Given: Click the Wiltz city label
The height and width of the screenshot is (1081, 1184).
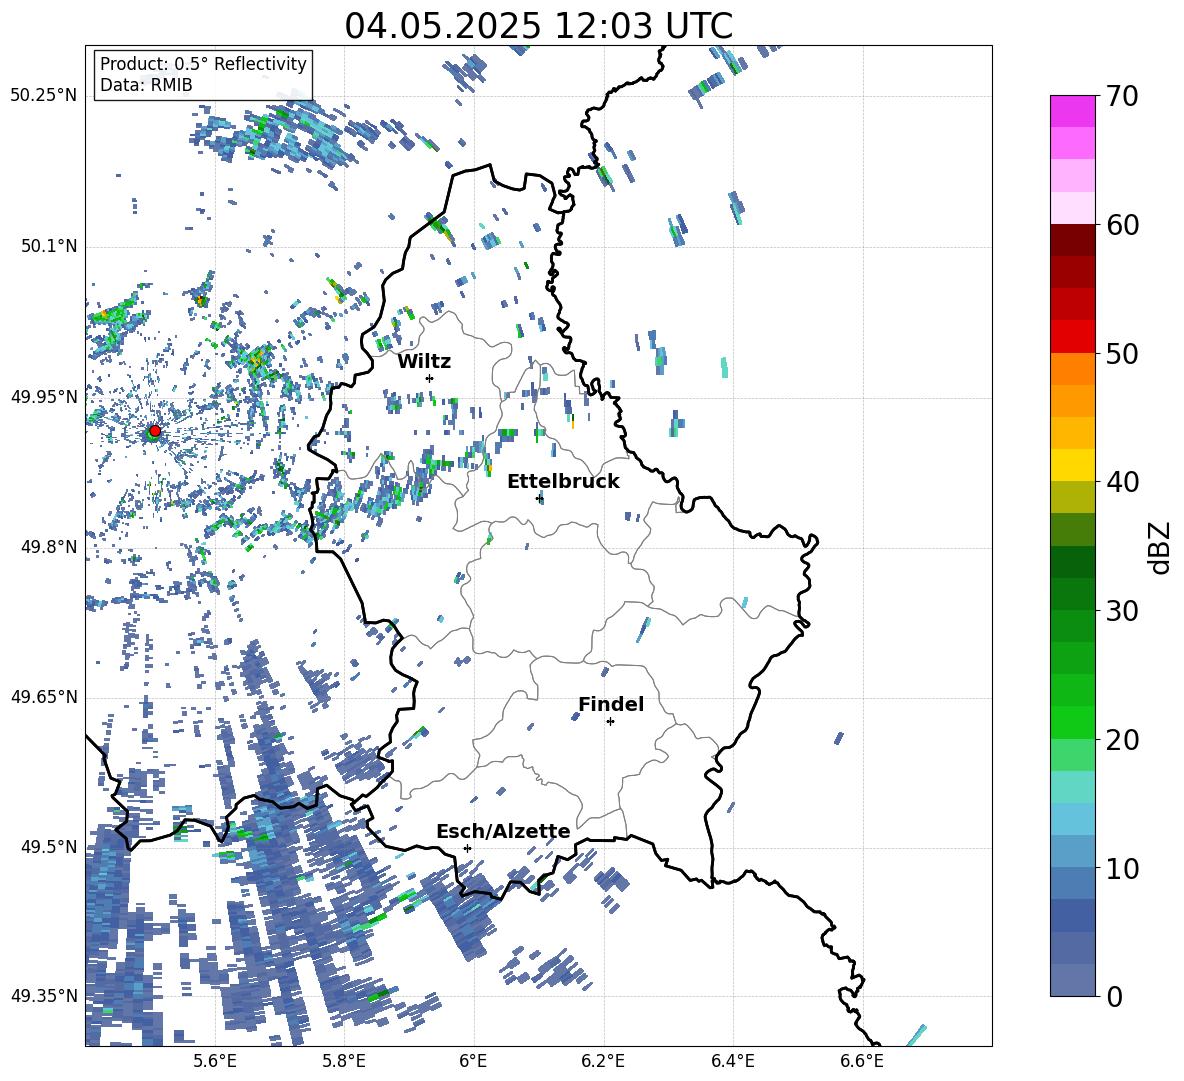Looking at the screenshot, I should [424, 362].
